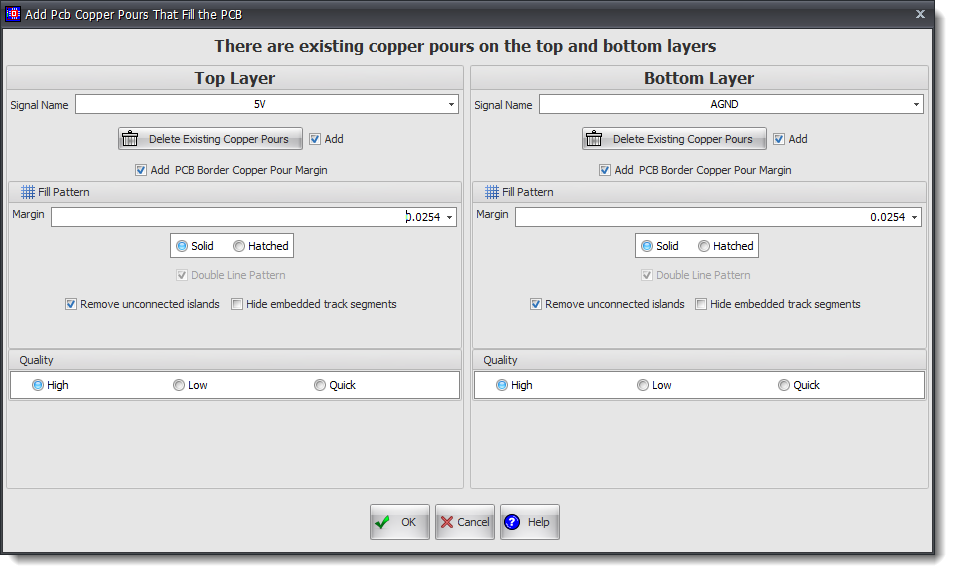Screen dimensions: 954x574
Task: Disable Bottom Layer PCB Border Copper Pour Margin
Action: click(x=605, y=170)
